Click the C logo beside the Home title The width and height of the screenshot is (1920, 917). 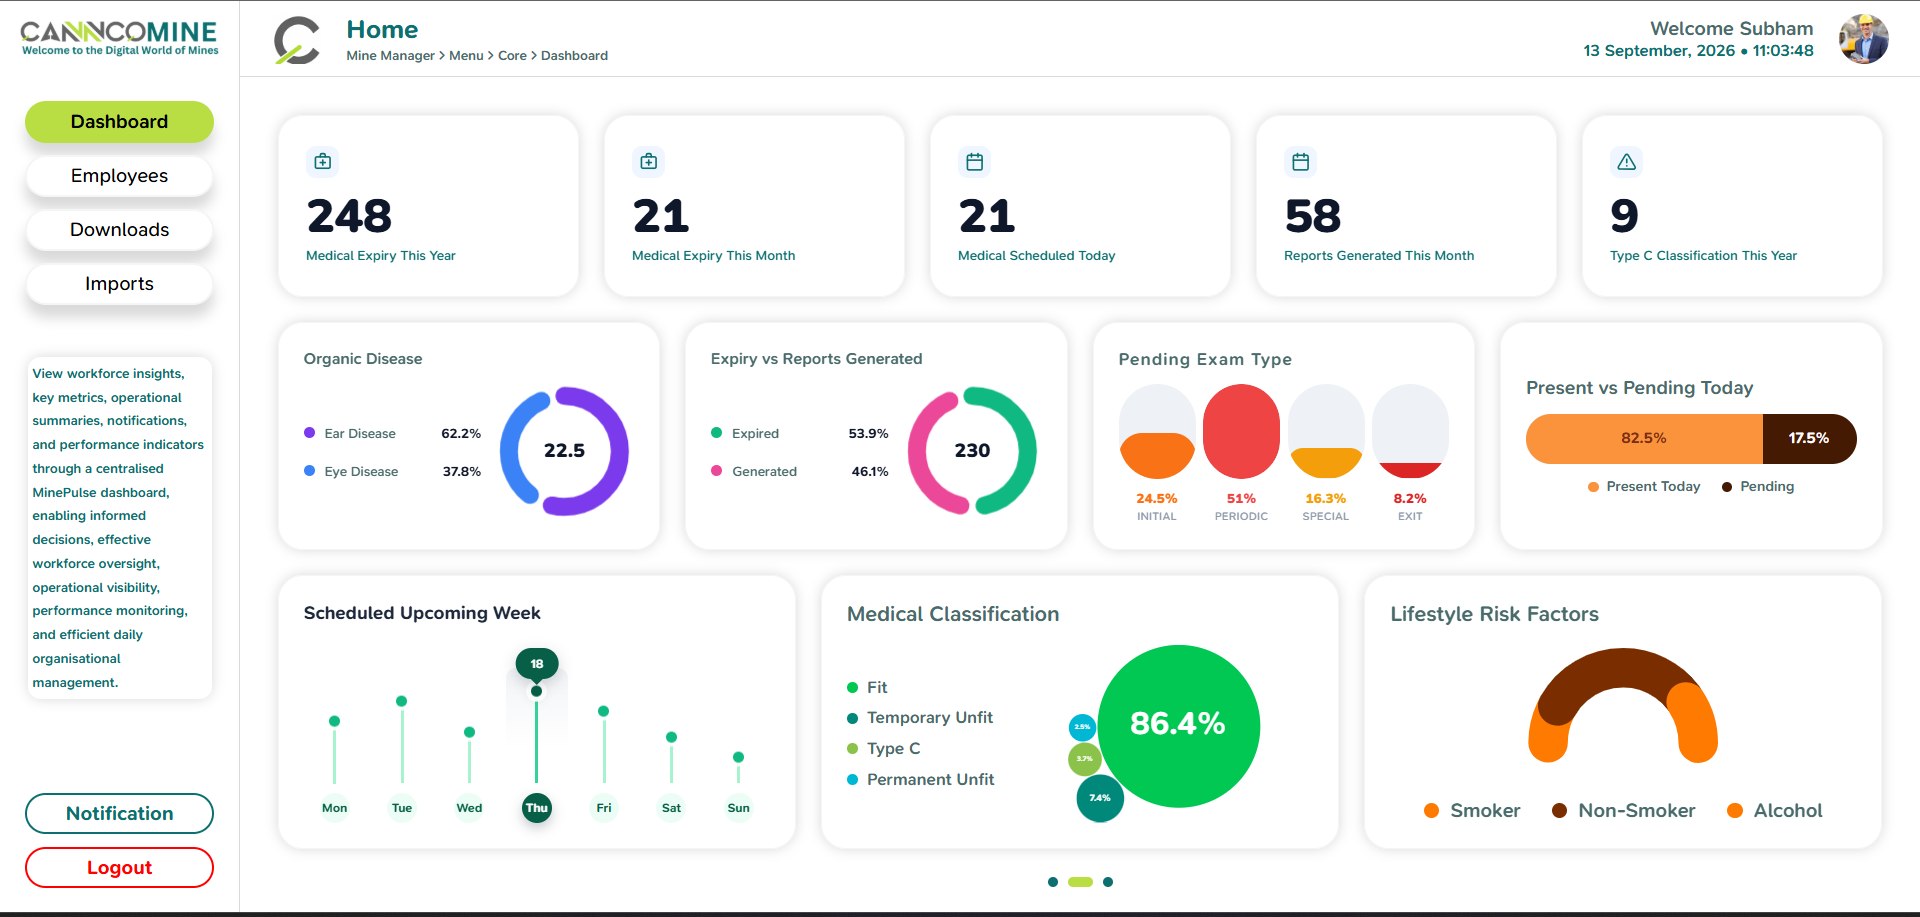[x=297, y=41]
